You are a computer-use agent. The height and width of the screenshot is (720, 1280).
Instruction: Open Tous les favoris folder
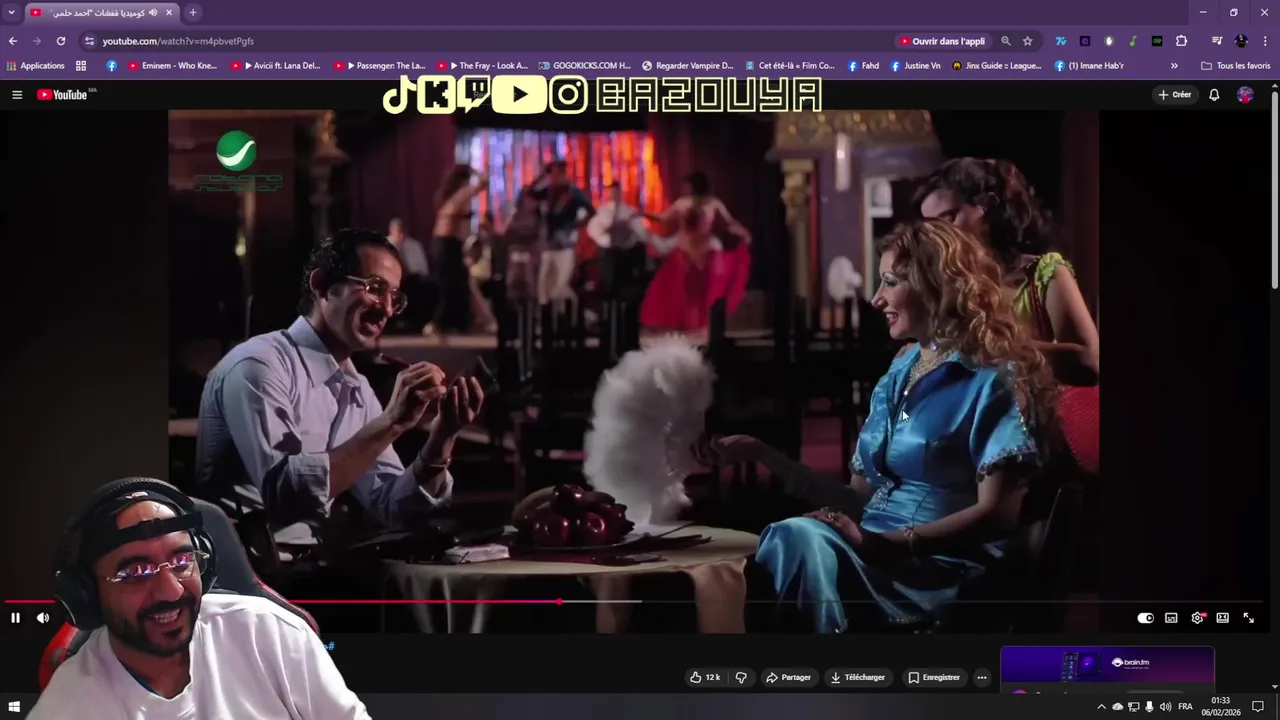point(1236,66)
